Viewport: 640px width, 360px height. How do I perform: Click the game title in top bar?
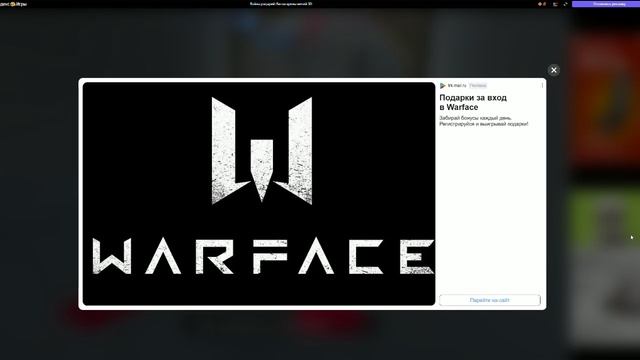(x=281, y=4)
